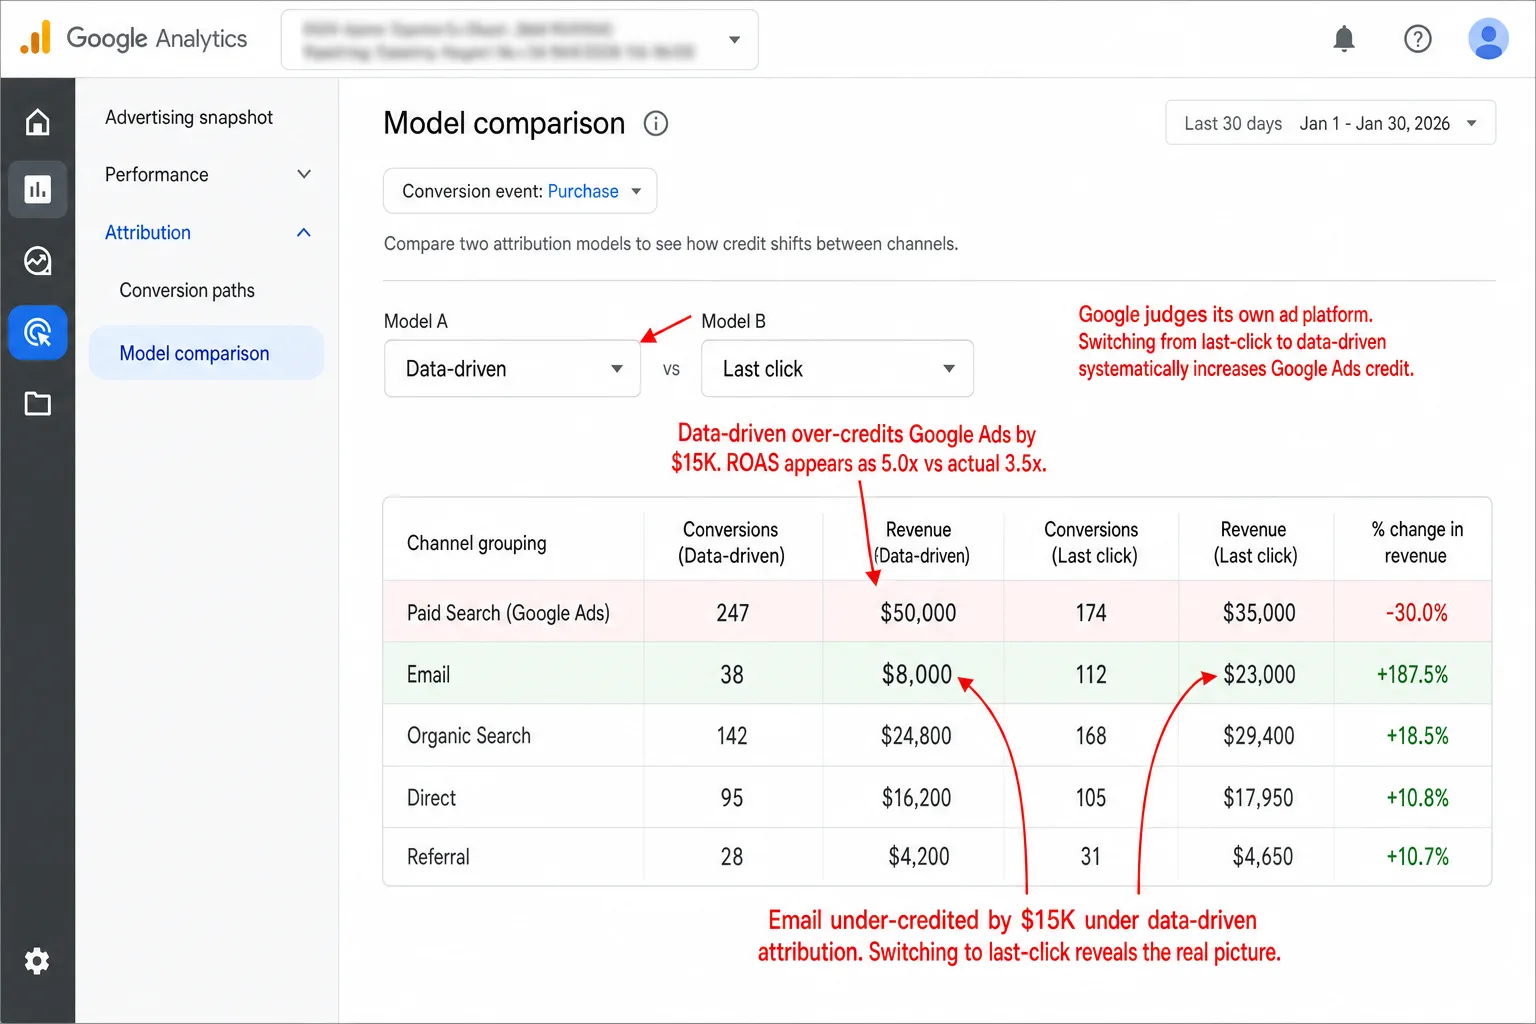Select Model comparison in sidebar
Viewport: 1536px width, 1024px height.
click(207, 353)
